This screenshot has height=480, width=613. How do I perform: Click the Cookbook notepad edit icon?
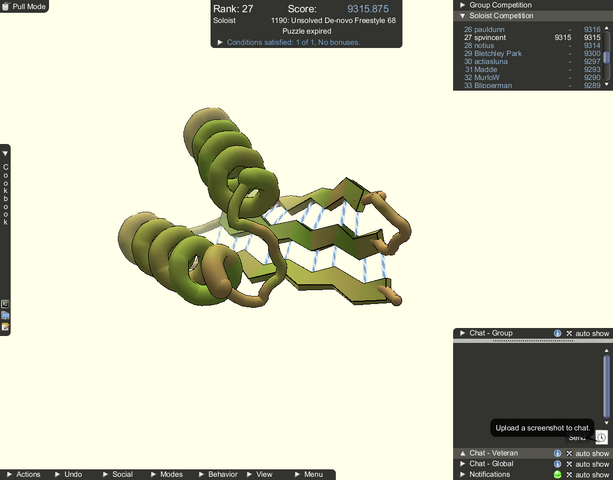[5, 326]
